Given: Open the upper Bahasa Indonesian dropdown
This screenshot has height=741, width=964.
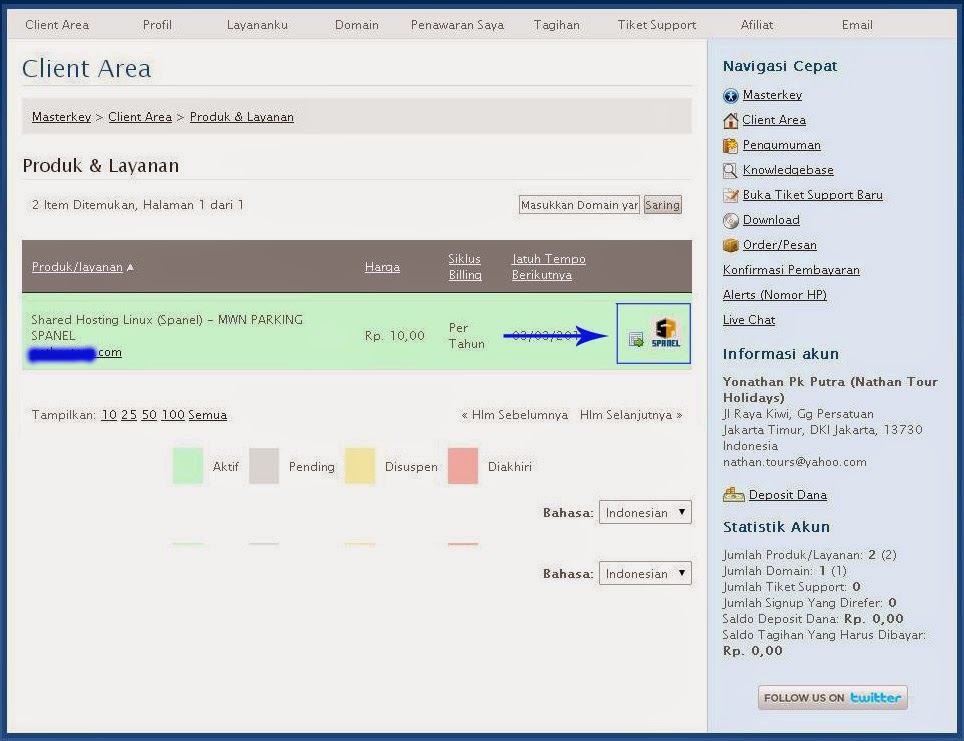Looking at the screenshot, I should click(645, 512).
